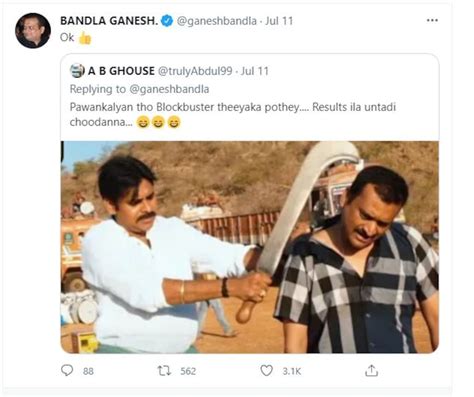Open the reply comment icon
Screen dimensions: 474x397
click(x=67, y=370)
